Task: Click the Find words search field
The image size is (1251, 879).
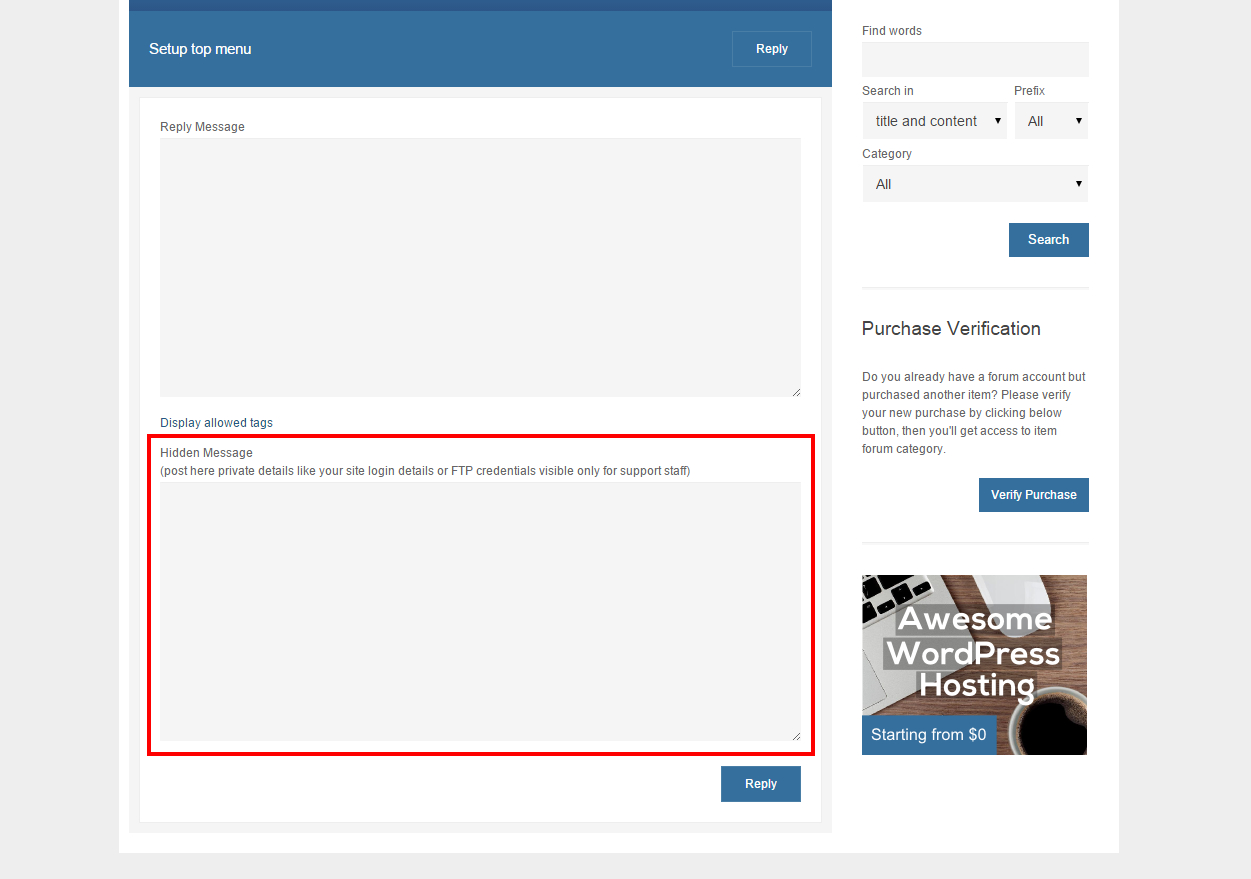Action: click(x=975, y=60)
